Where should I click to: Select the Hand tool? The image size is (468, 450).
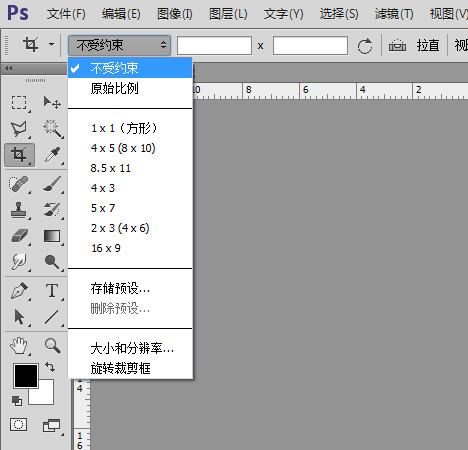[x=19, y=345]
